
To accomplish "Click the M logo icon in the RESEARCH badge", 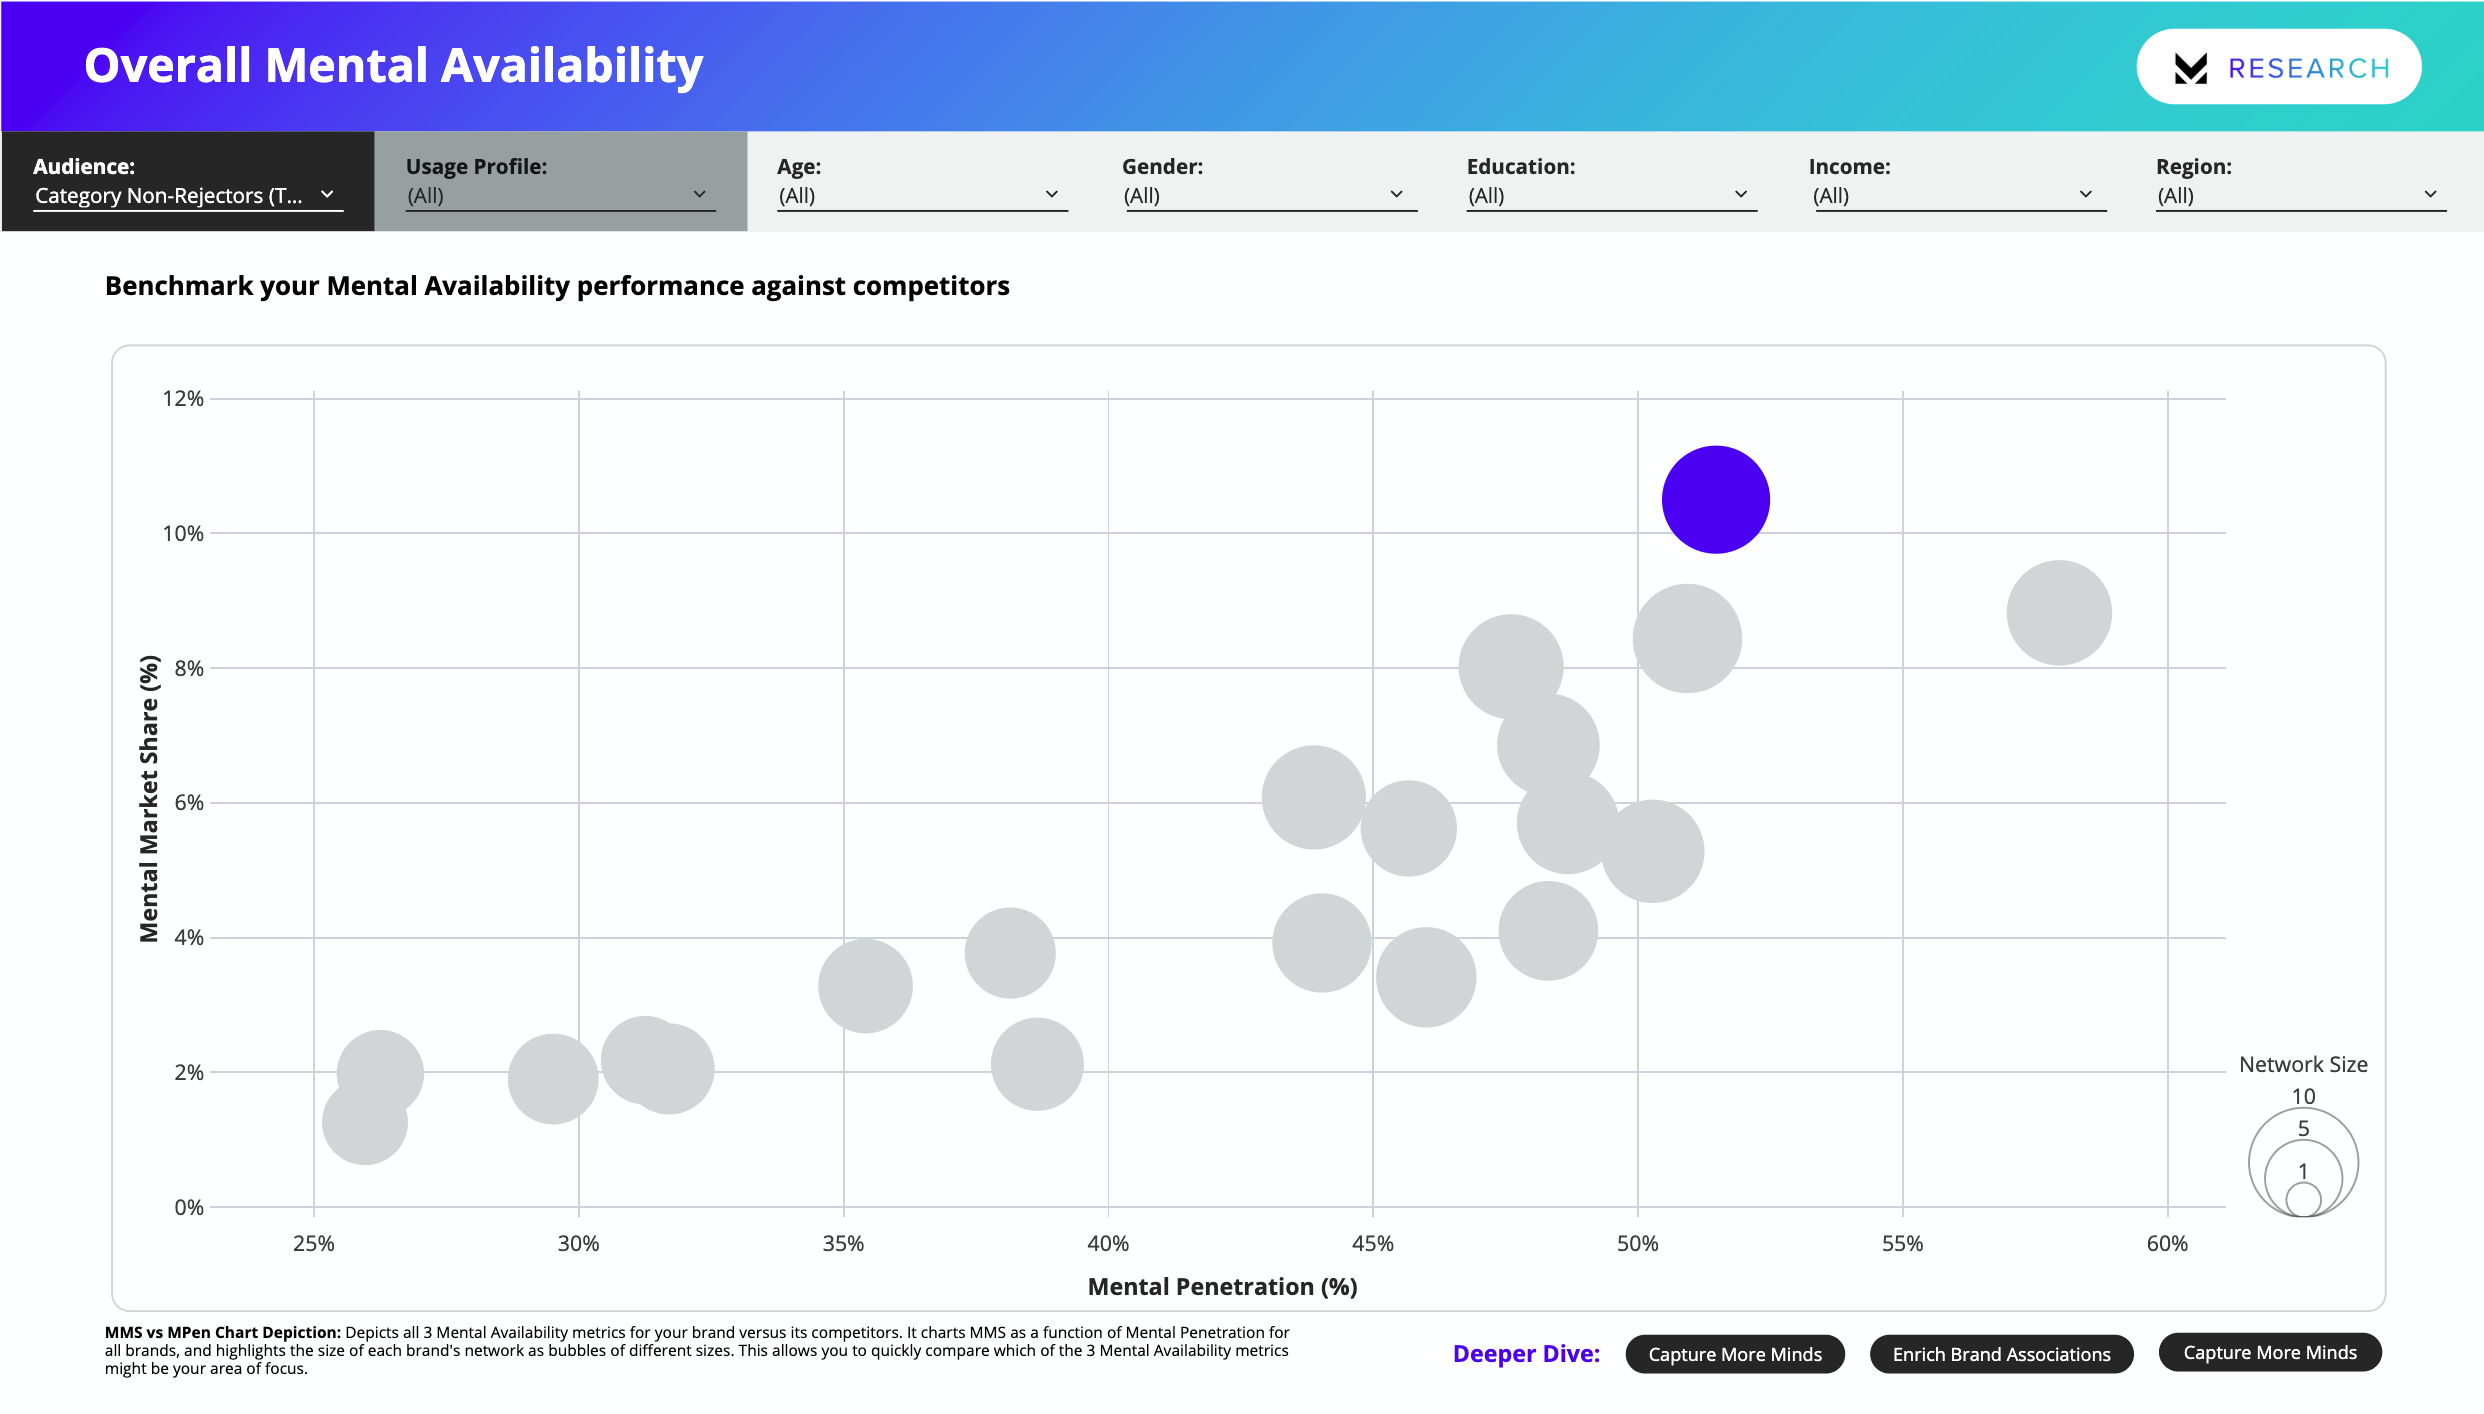I will coord(2190,67).
